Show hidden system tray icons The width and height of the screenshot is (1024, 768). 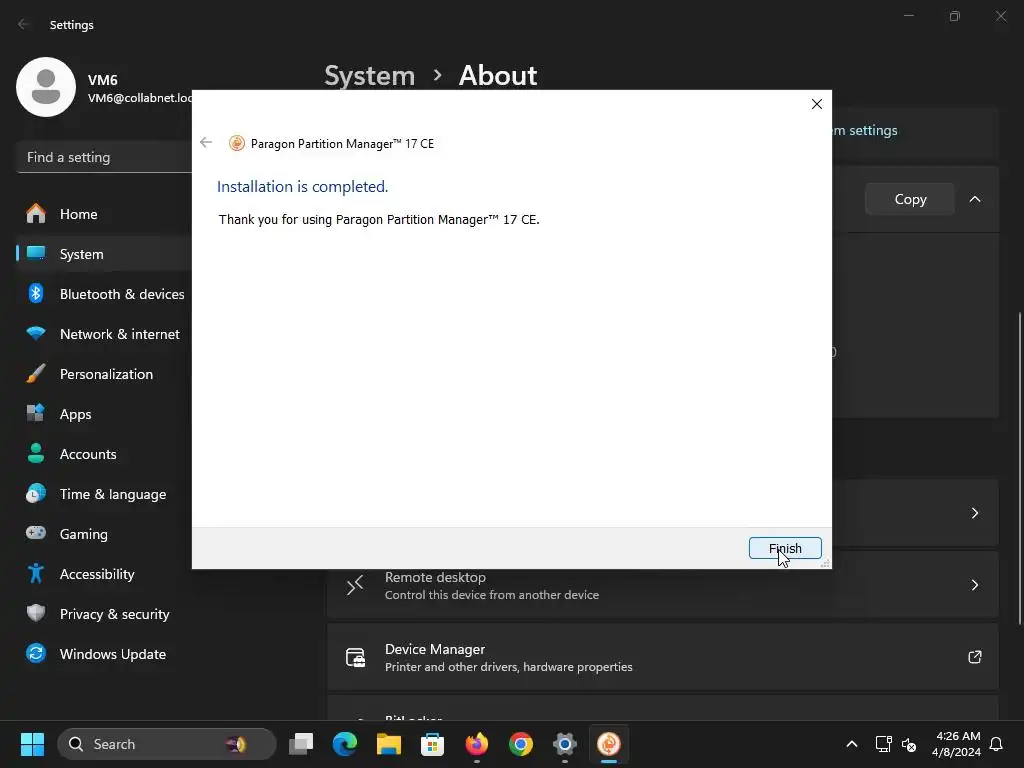(x=852, y=744)
